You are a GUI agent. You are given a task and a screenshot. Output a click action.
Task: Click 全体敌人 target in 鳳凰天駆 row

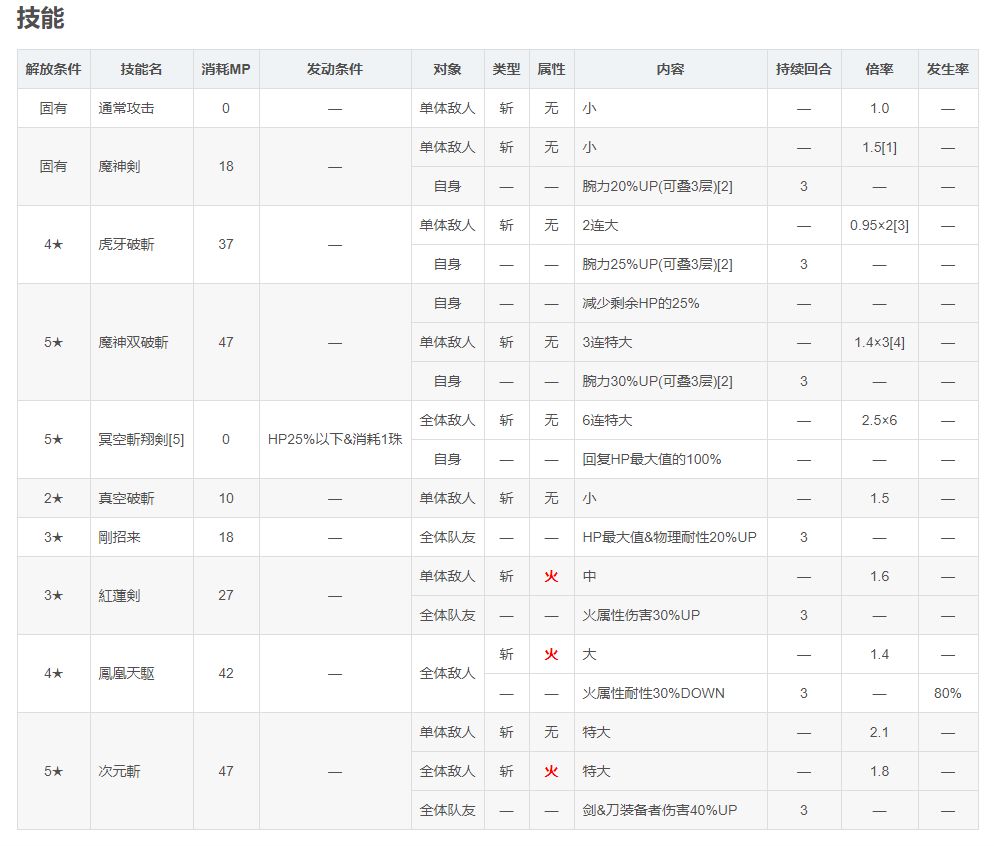(x=447, y=674)
